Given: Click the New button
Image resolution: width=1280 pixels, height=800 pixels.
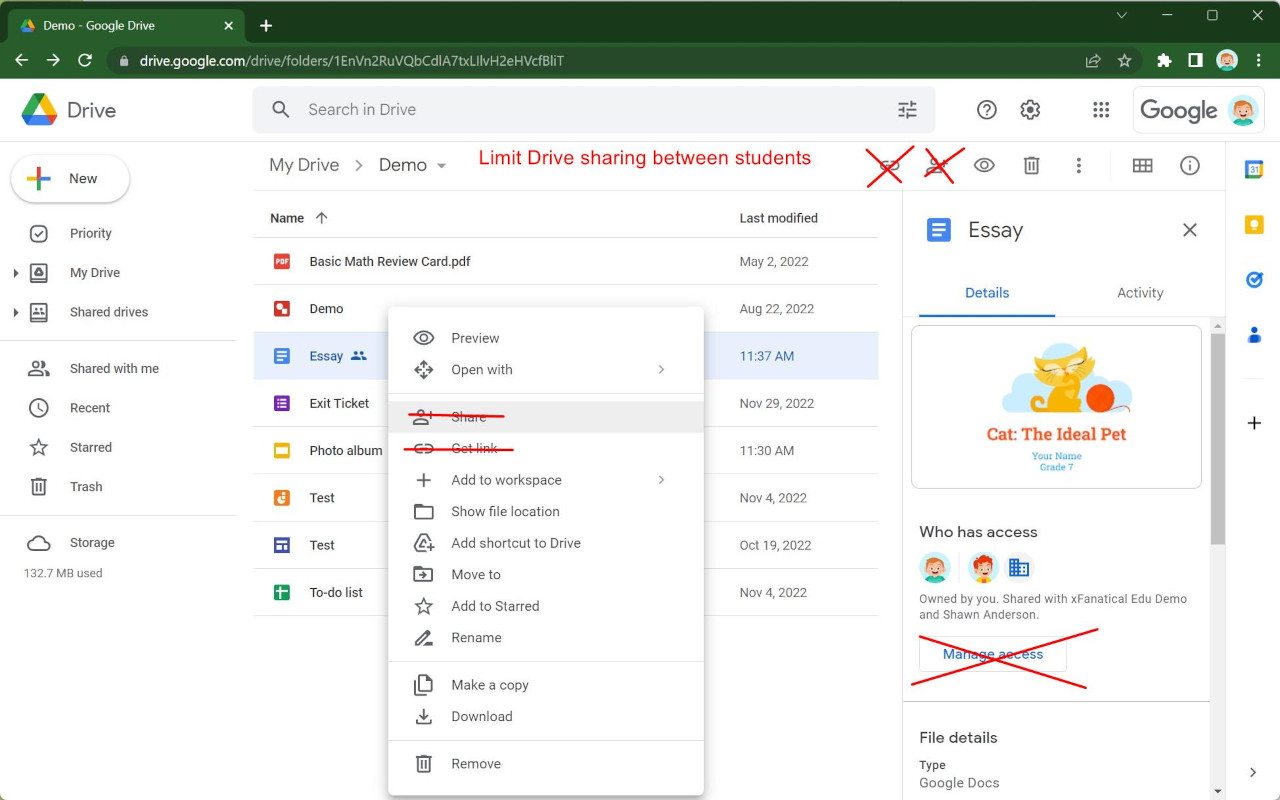Looking at the screenshot, I should (70, 179).
